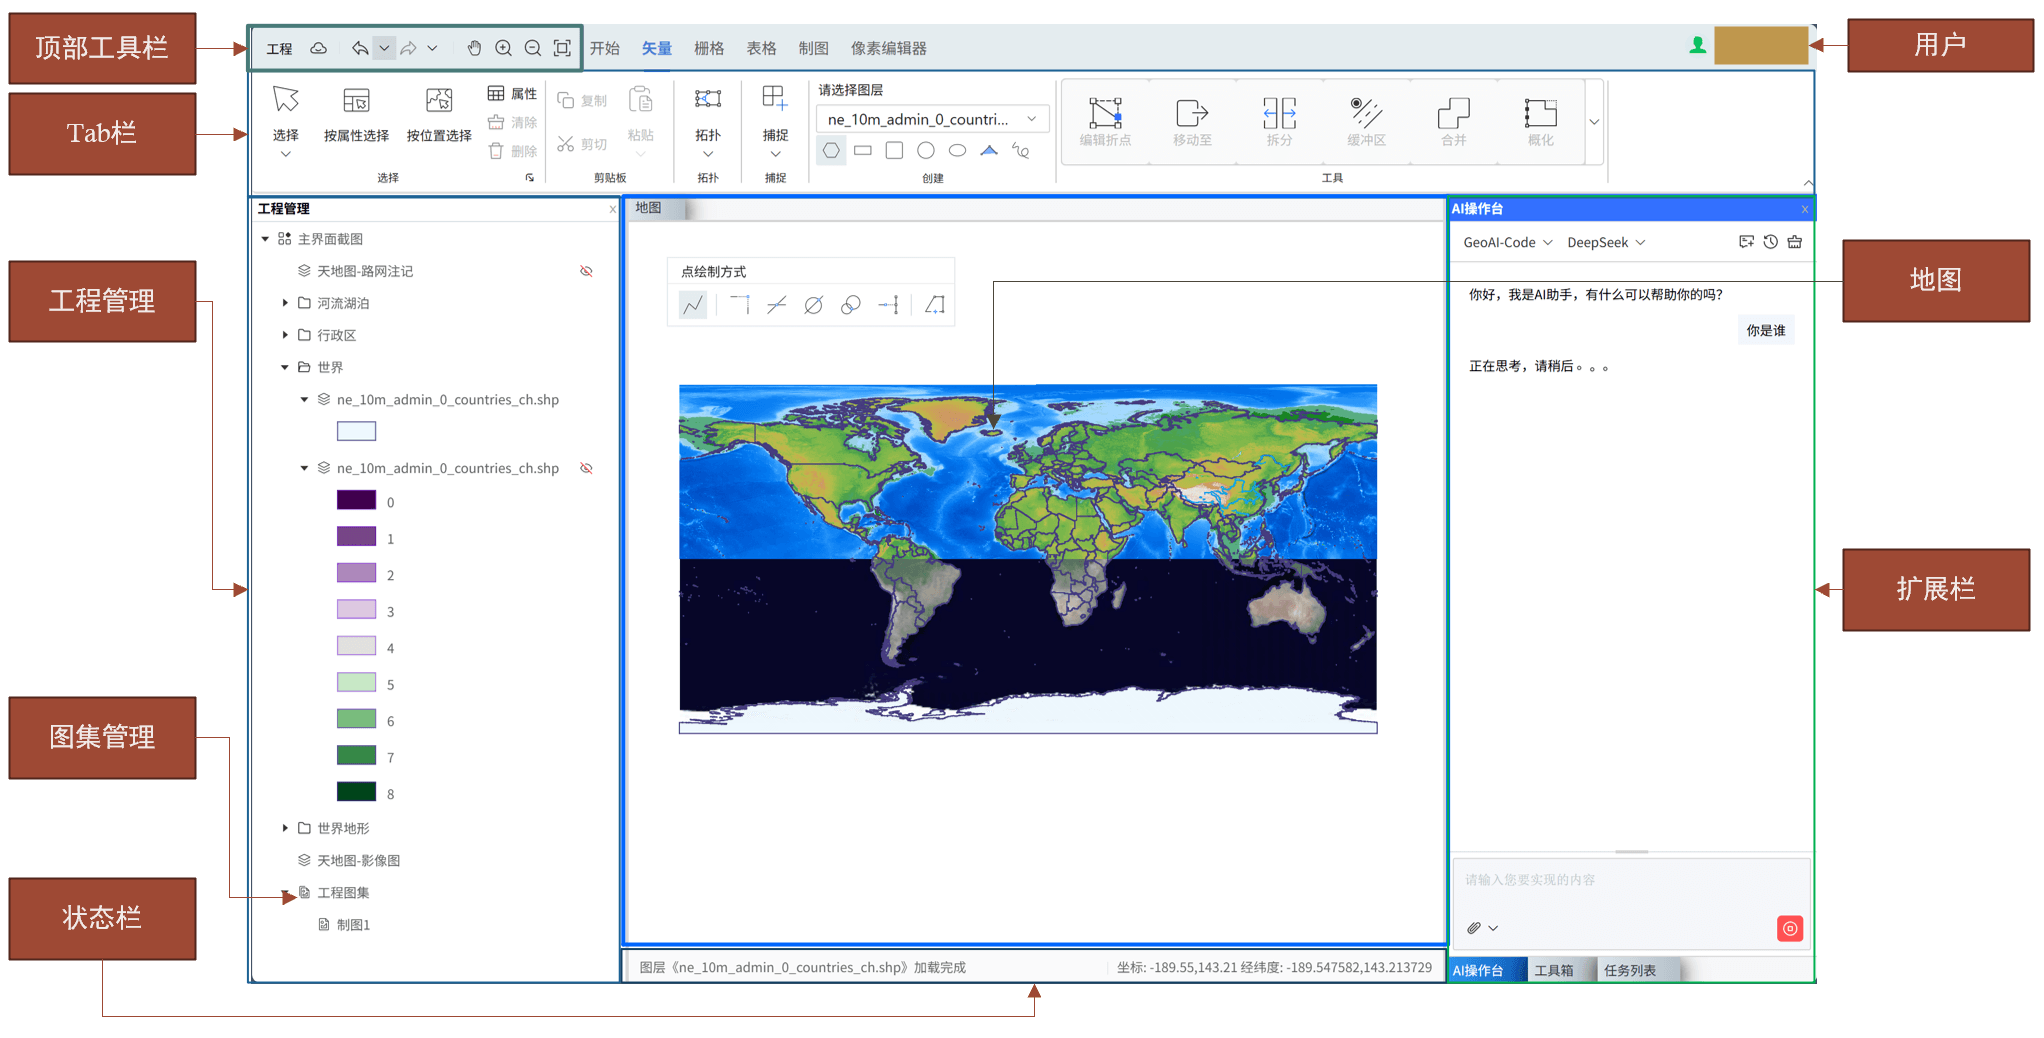Click the dark purple class 0 swatch
Viewport: 2044px width, 1038px height.
click(x=356, y=500)
